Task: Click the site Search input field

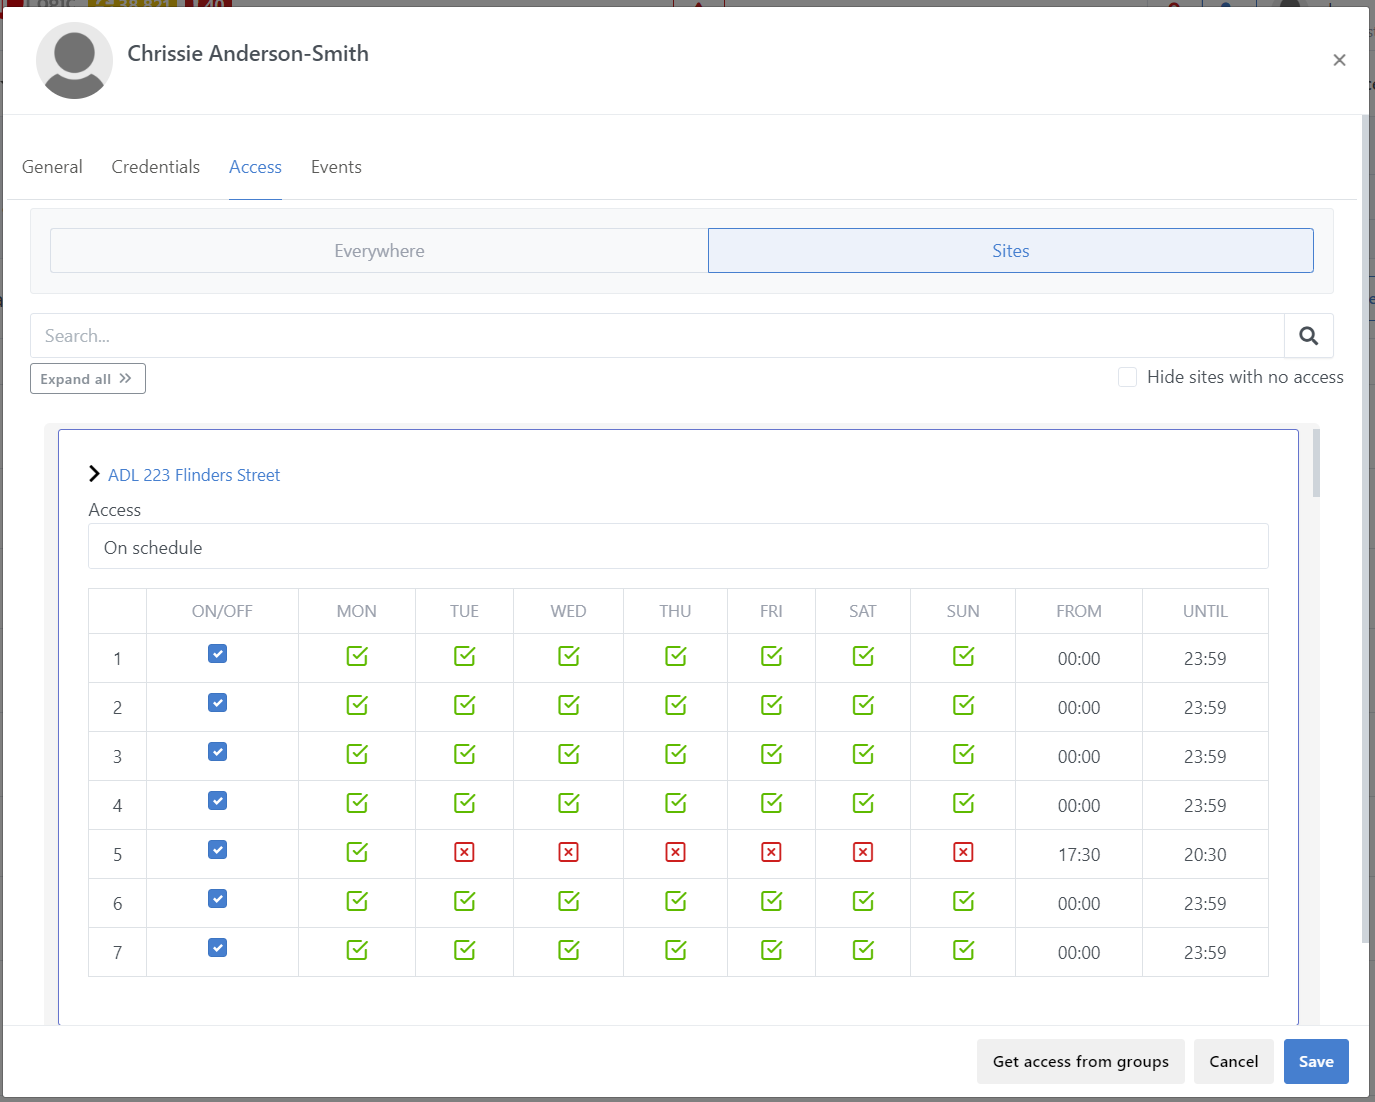Action: tap(656, 336)
